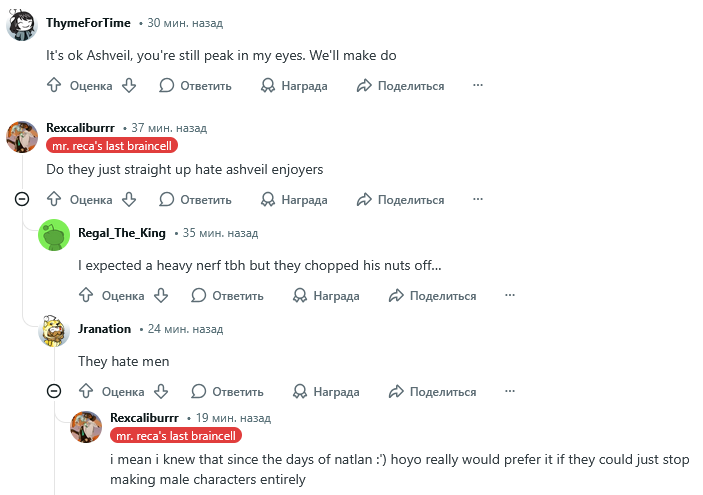The image size is (703, 495).
Task: Upvote ThymeForTime's comment
Action: (55, 86)
